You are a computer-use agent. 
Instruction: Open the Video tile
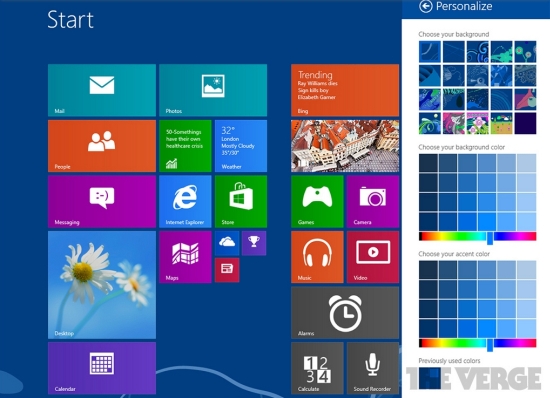tap(373, 257)
